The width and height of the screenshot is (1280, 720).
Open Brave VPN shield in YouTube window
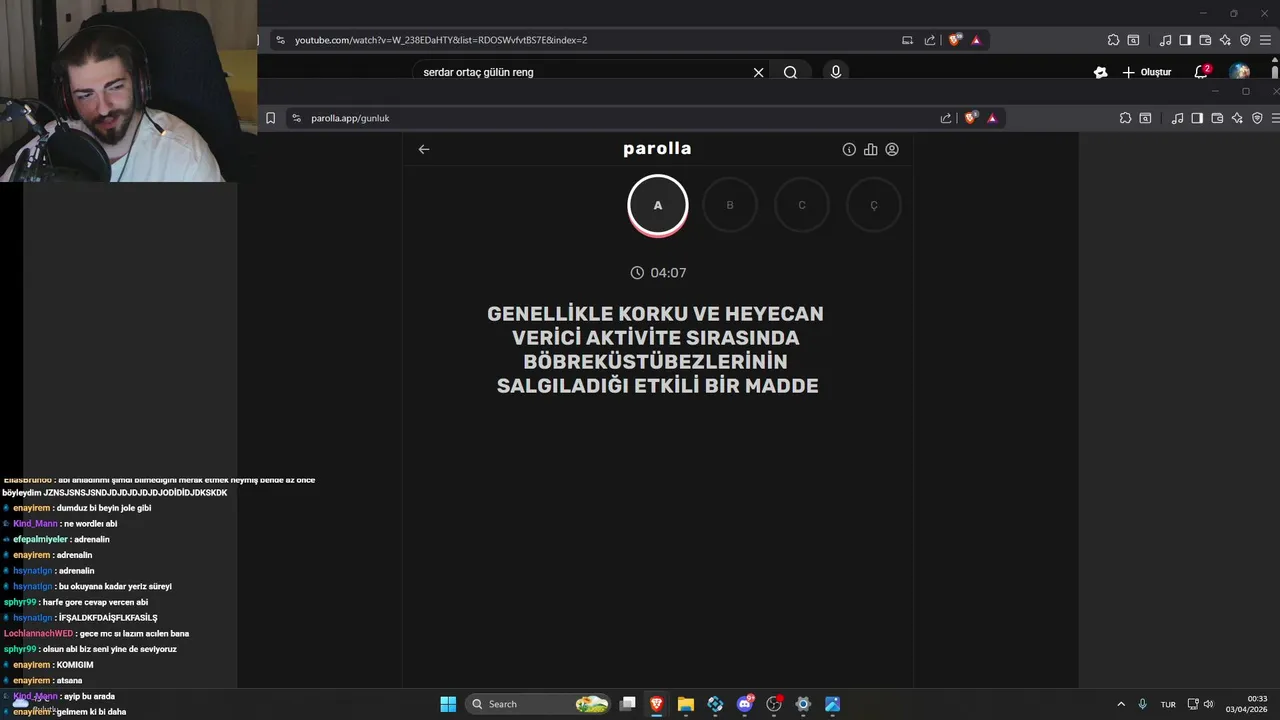tap(1245, 40)
